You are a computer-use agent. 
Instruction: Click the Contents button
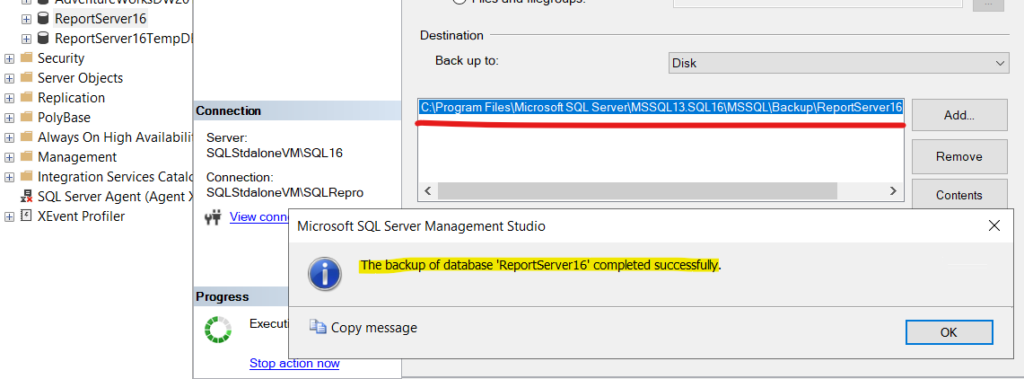(x=959, y=195)
